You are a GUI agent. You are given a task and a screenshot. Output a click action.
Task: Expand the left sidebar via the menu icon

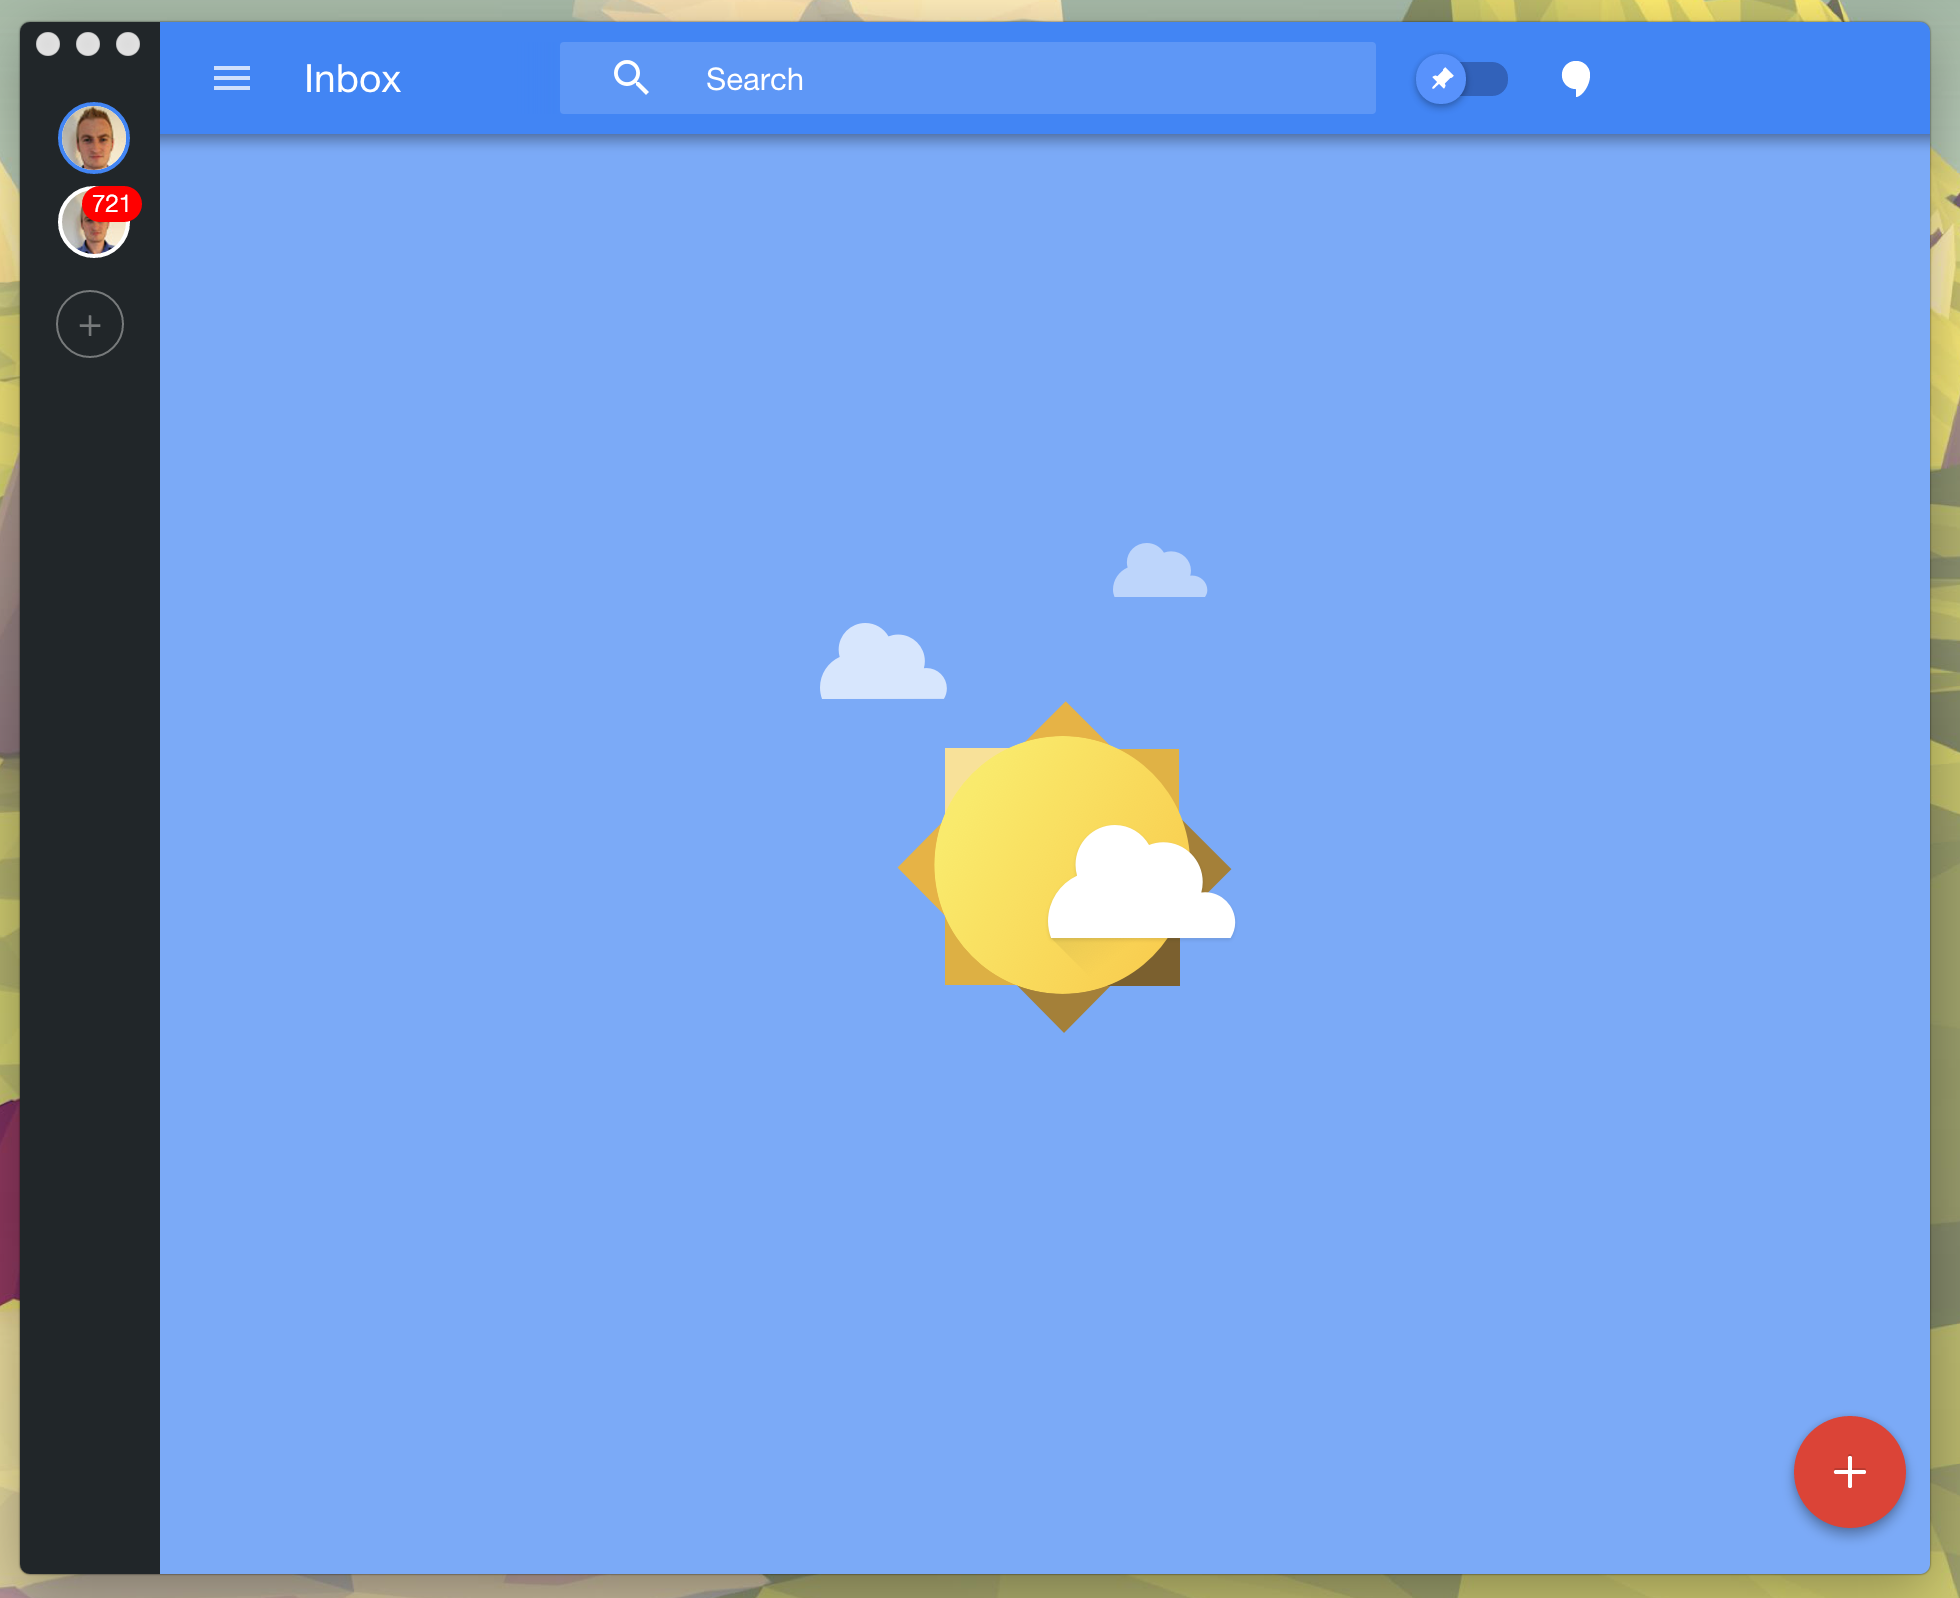click(231, 78)
